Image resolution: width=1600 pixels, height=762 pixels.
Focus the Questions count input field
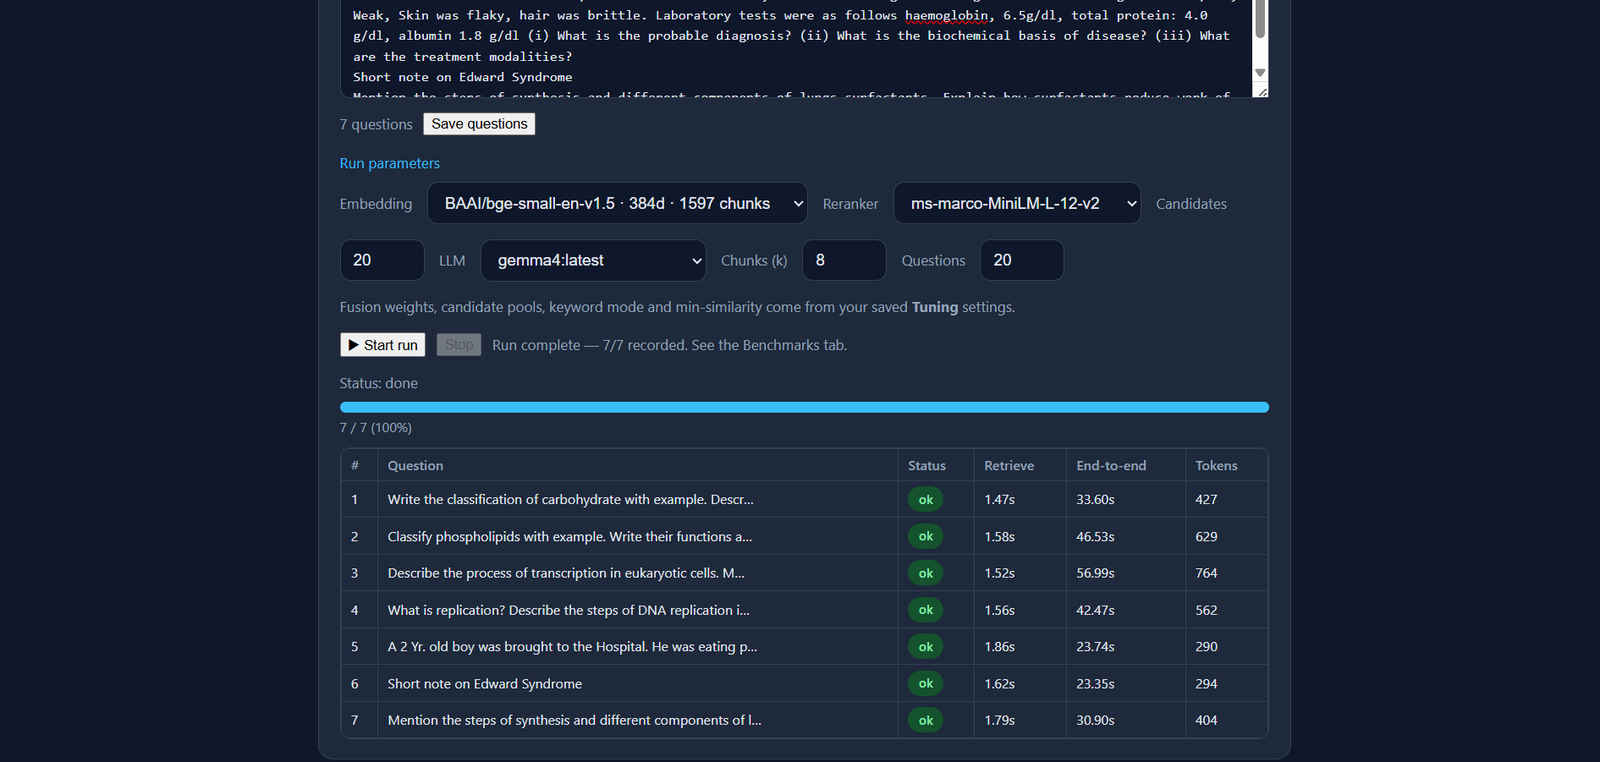[x=1022, y=260]
